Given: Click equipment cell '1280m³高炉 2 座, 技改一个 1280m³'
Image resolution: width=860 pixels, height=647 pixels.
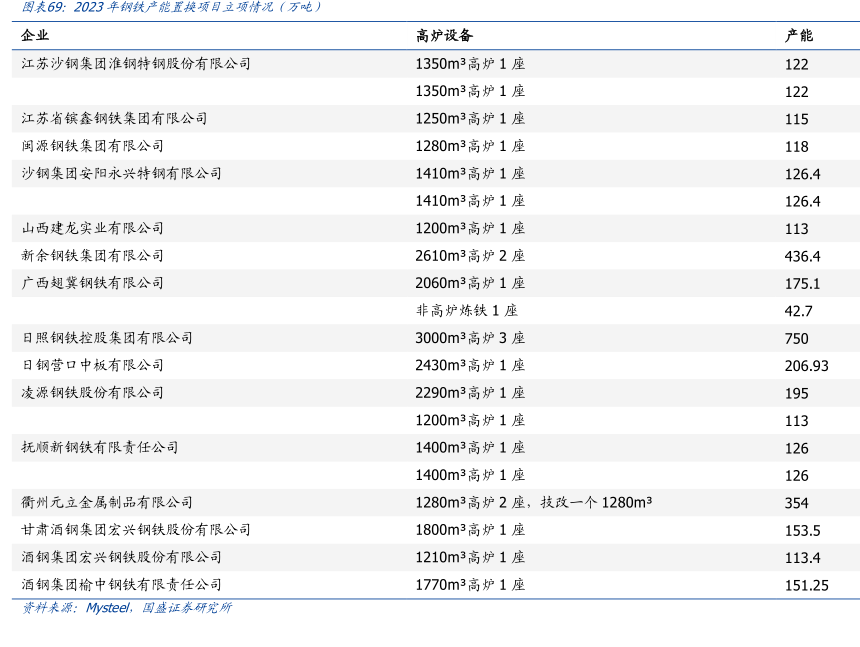Looking at the screenshot, I should (534, 502).
